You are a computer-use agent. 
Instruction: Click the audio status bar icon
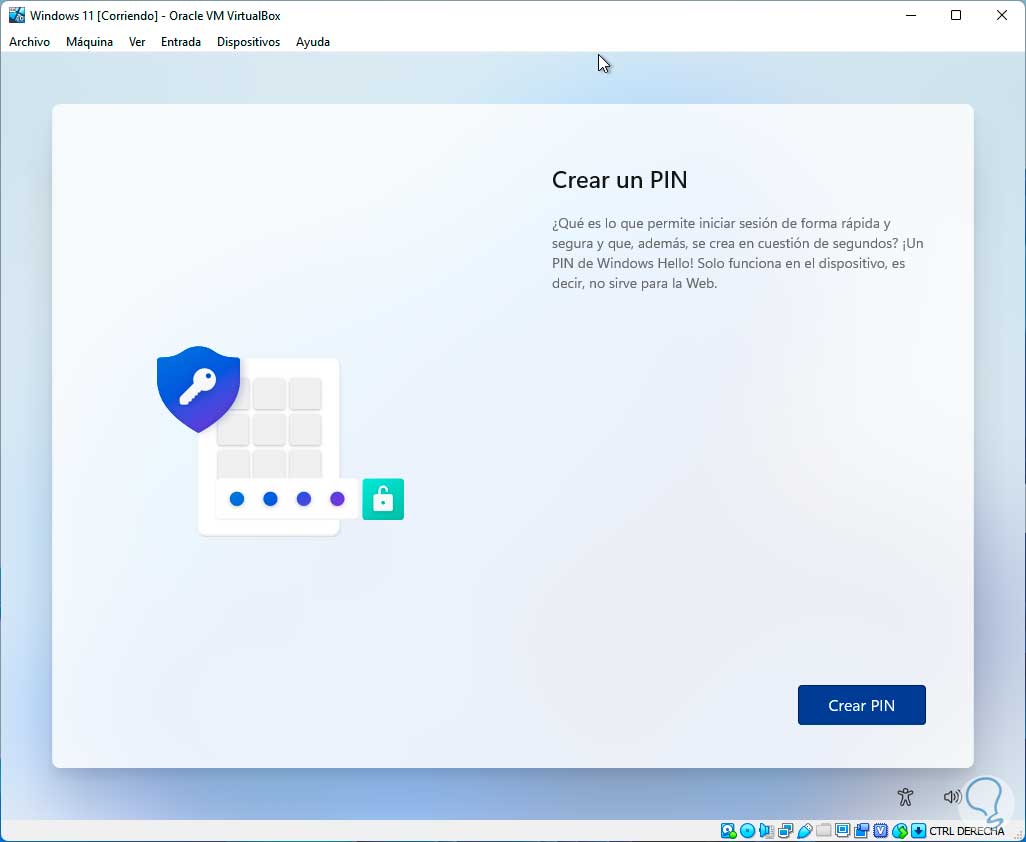(x=766, y=831)
